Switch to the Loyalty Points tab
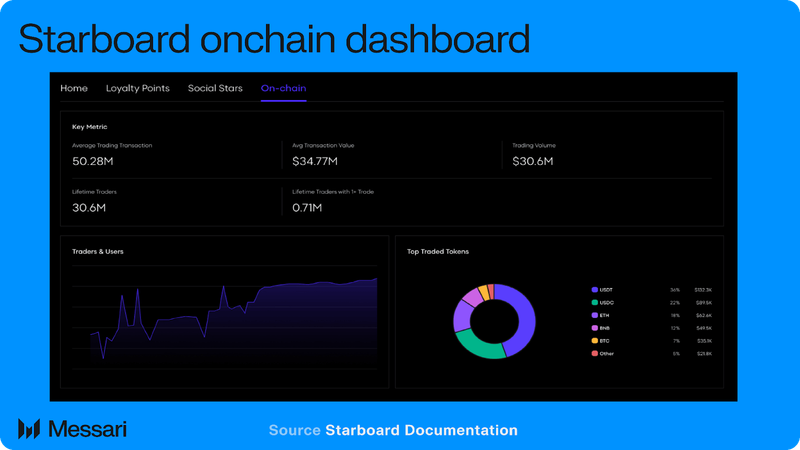 (x=138, y=88)
